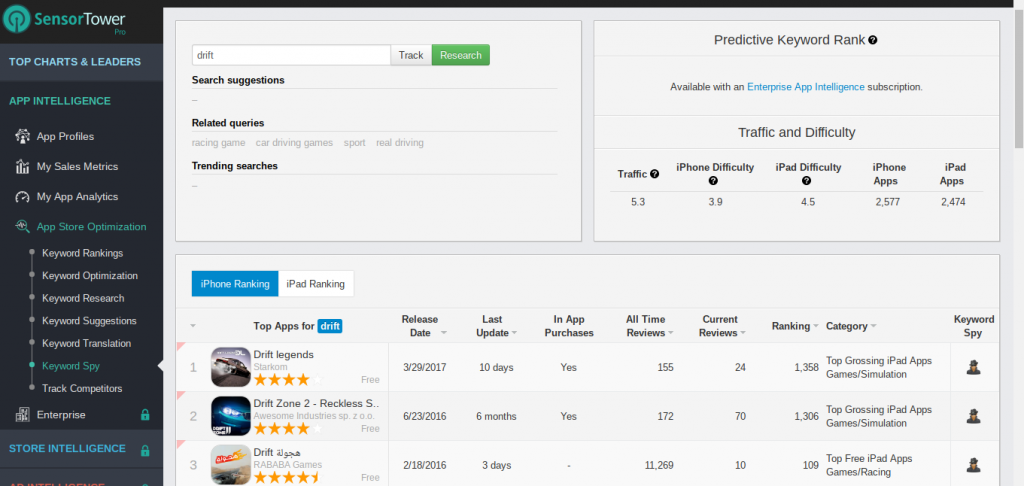Image resolution: width=1024 pixels, height=486 pixels.
Task: Click the keyword search input field
Action: pyautogui.click(x=290, y=55)
